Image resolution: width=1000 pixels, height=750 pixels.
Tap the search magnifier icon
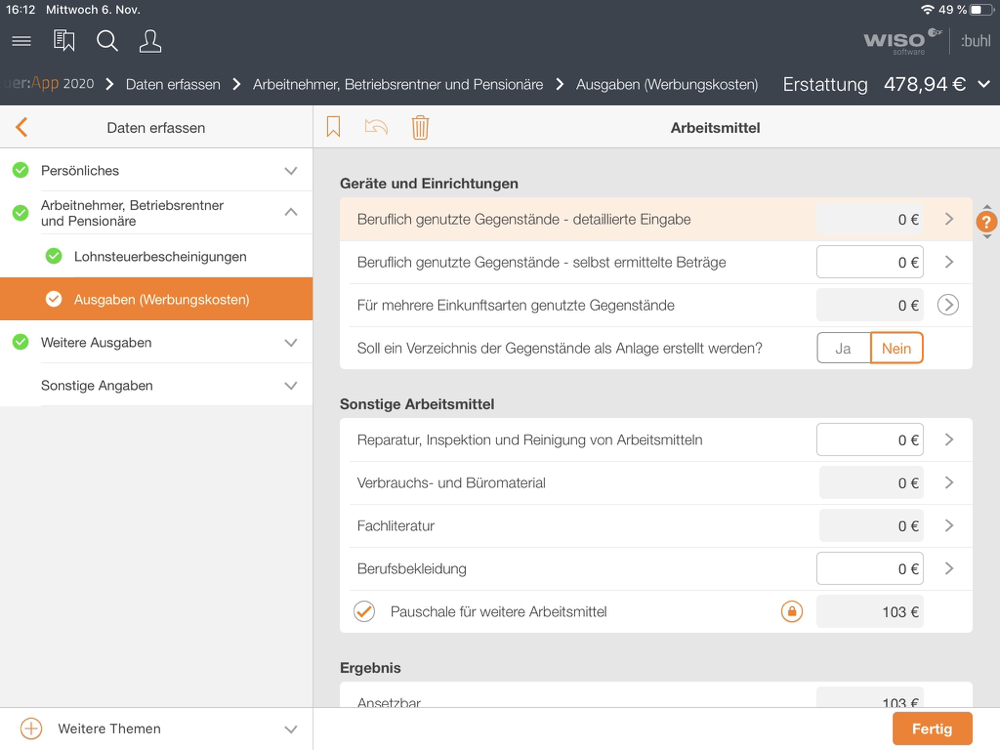pos(107,41)
